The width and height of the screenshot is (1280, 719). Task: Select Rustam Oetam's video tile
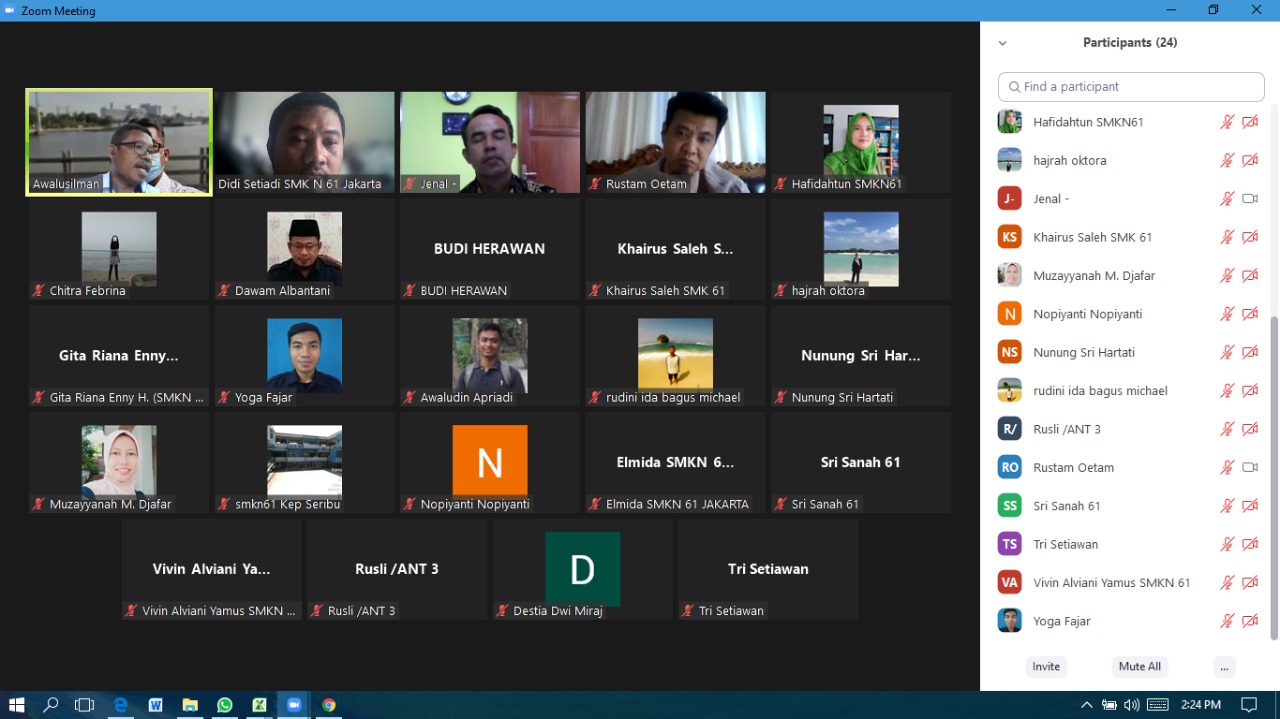pos(675,142)
